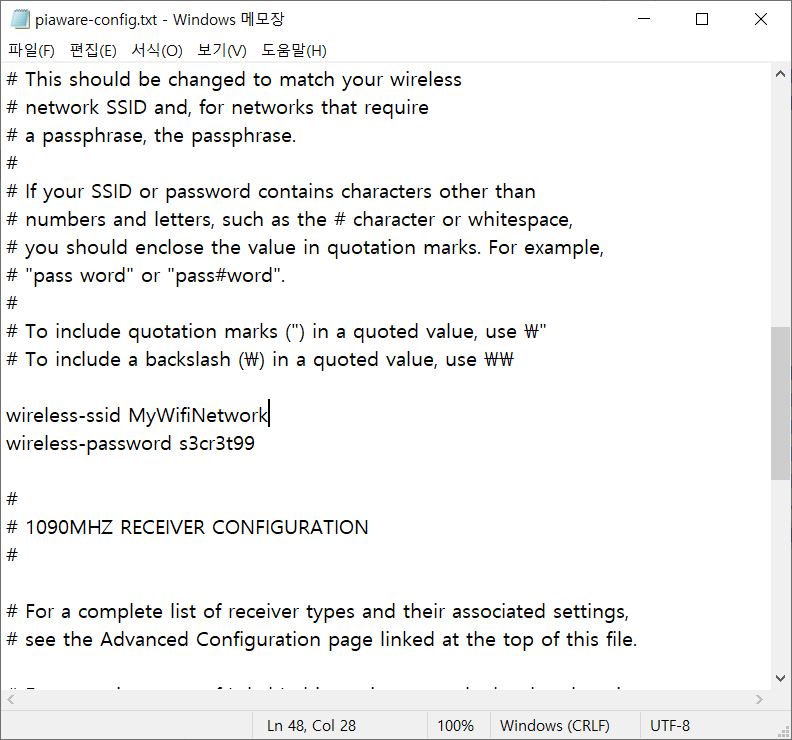Open the 도움말(H) menu
The height and width of the screenshot is (740, 792).
pos(293,50)
